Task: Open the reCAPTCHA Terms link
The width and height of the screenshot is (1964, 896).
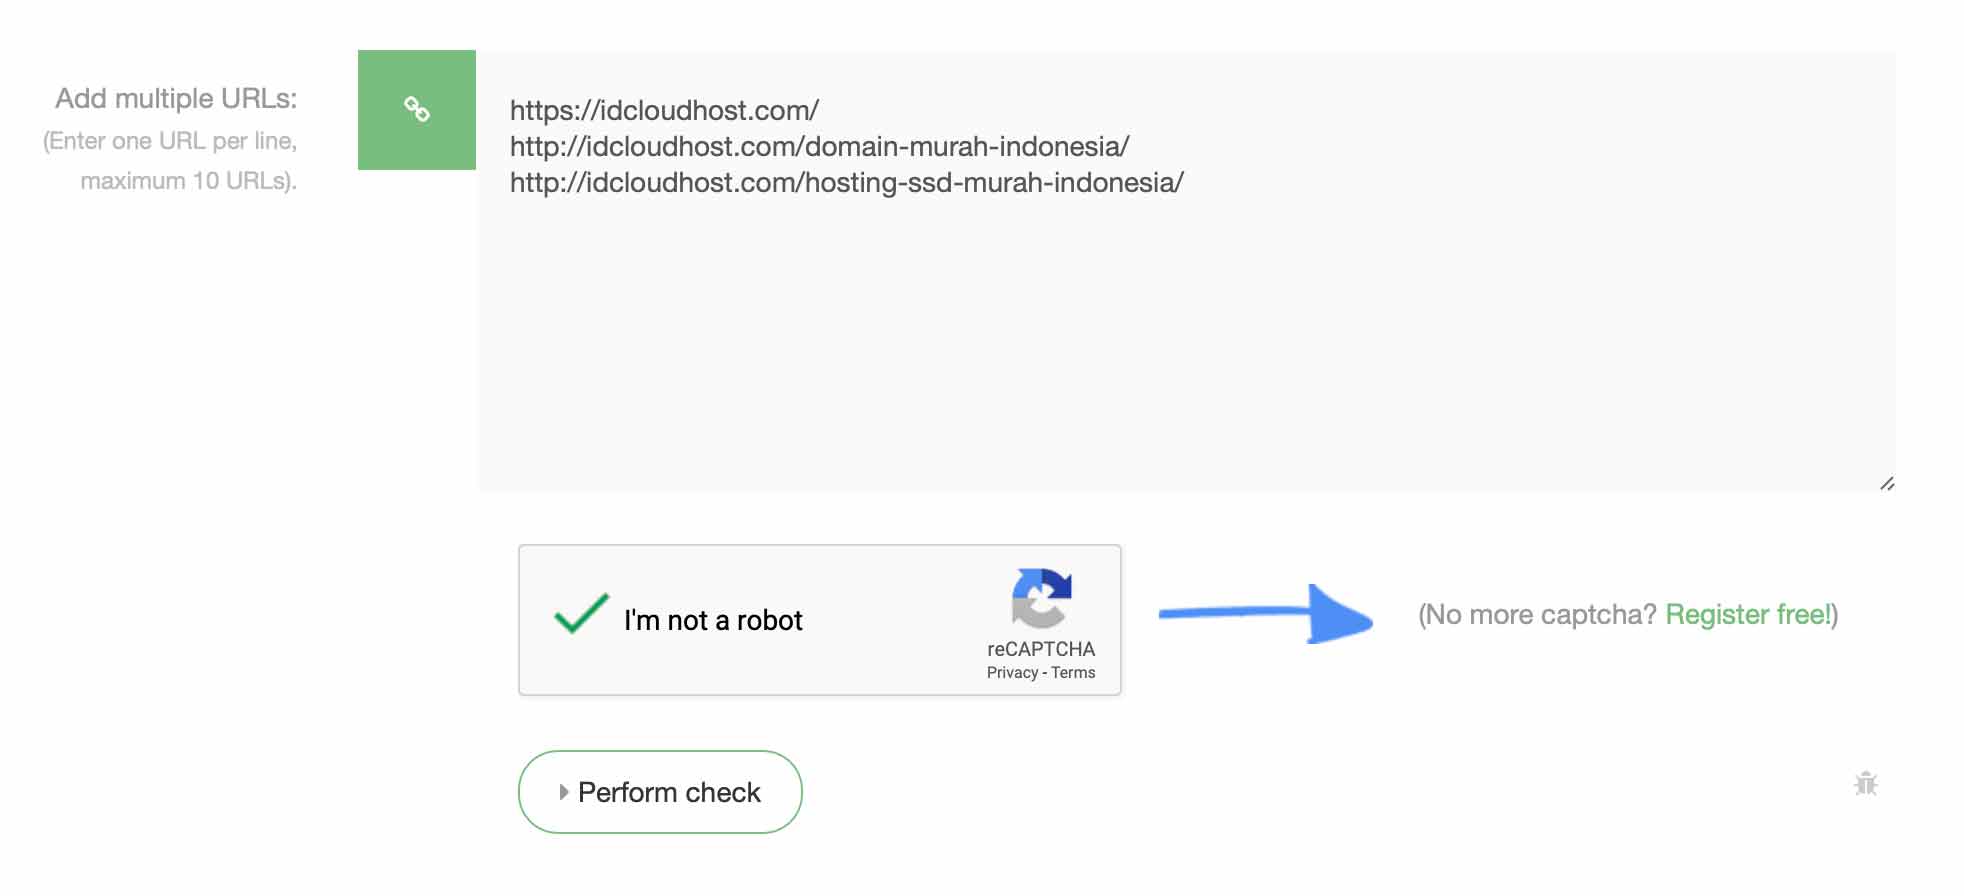Action: (1073, 673)
